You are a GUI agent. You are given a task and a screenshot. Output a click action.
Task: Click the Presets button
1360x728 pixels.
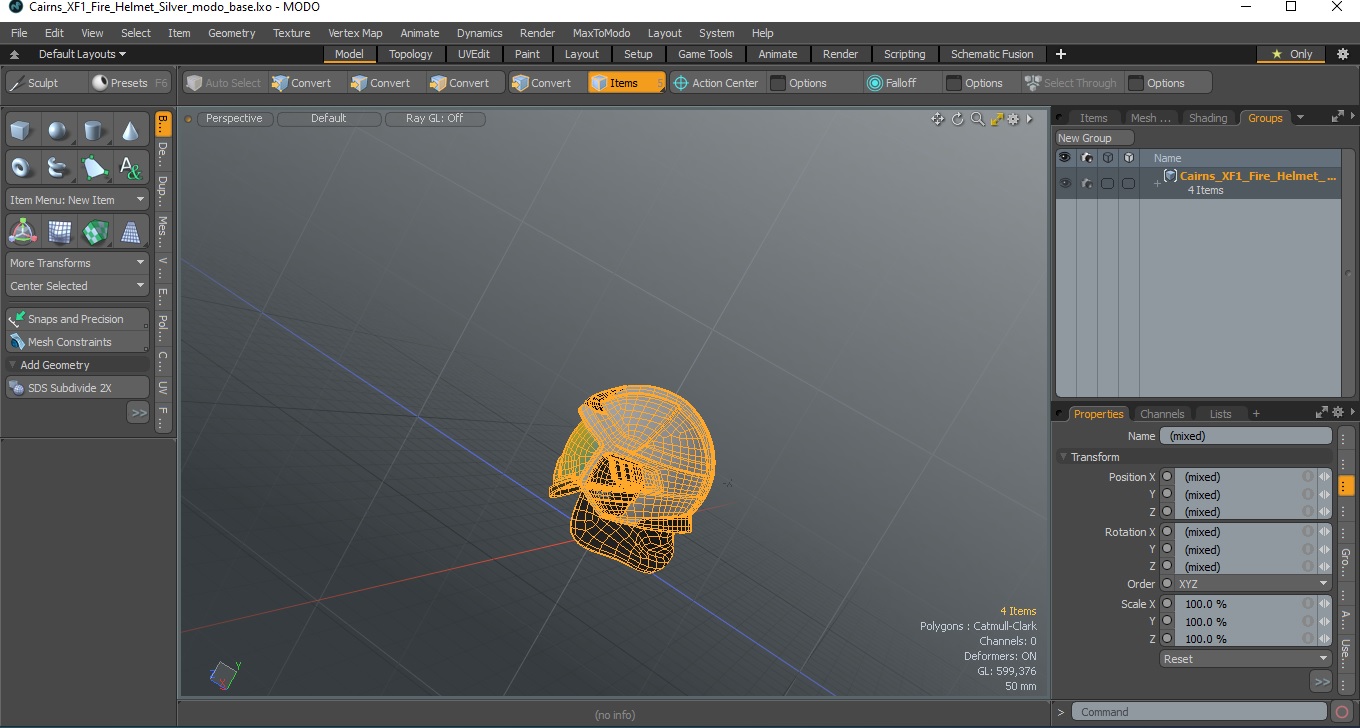click(129, 83)
